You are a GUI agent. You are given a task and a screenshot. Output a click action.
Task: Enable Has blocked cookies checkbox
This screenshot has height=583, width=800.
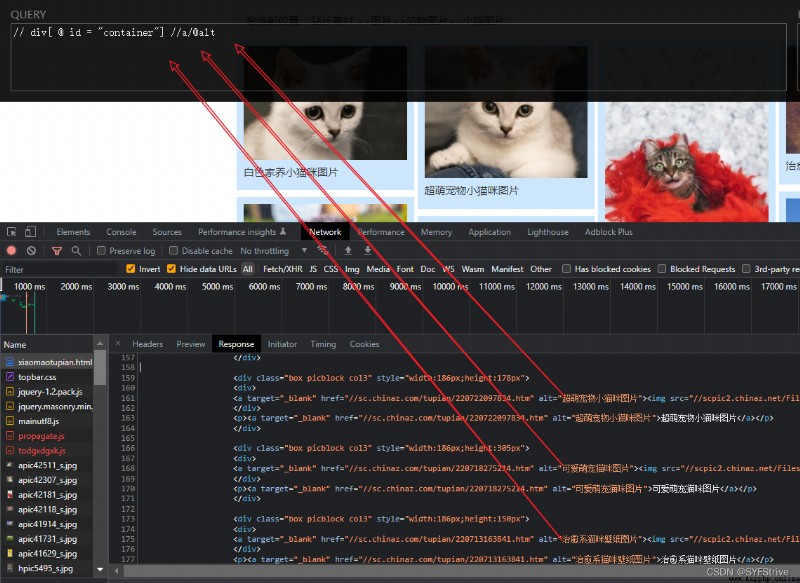(566, 269)
